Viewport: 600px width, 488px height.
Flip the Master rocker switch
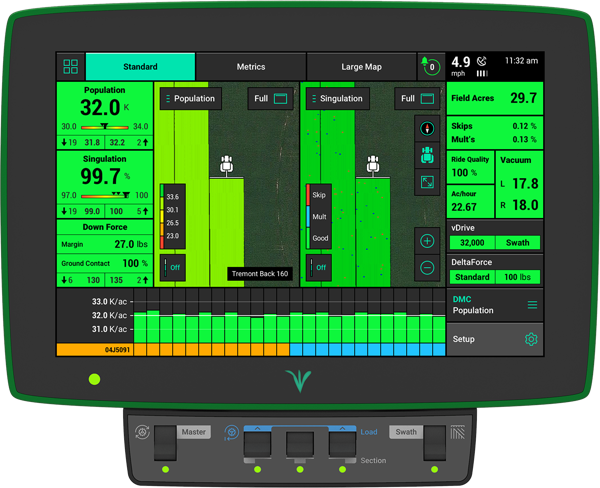[167, 444]
